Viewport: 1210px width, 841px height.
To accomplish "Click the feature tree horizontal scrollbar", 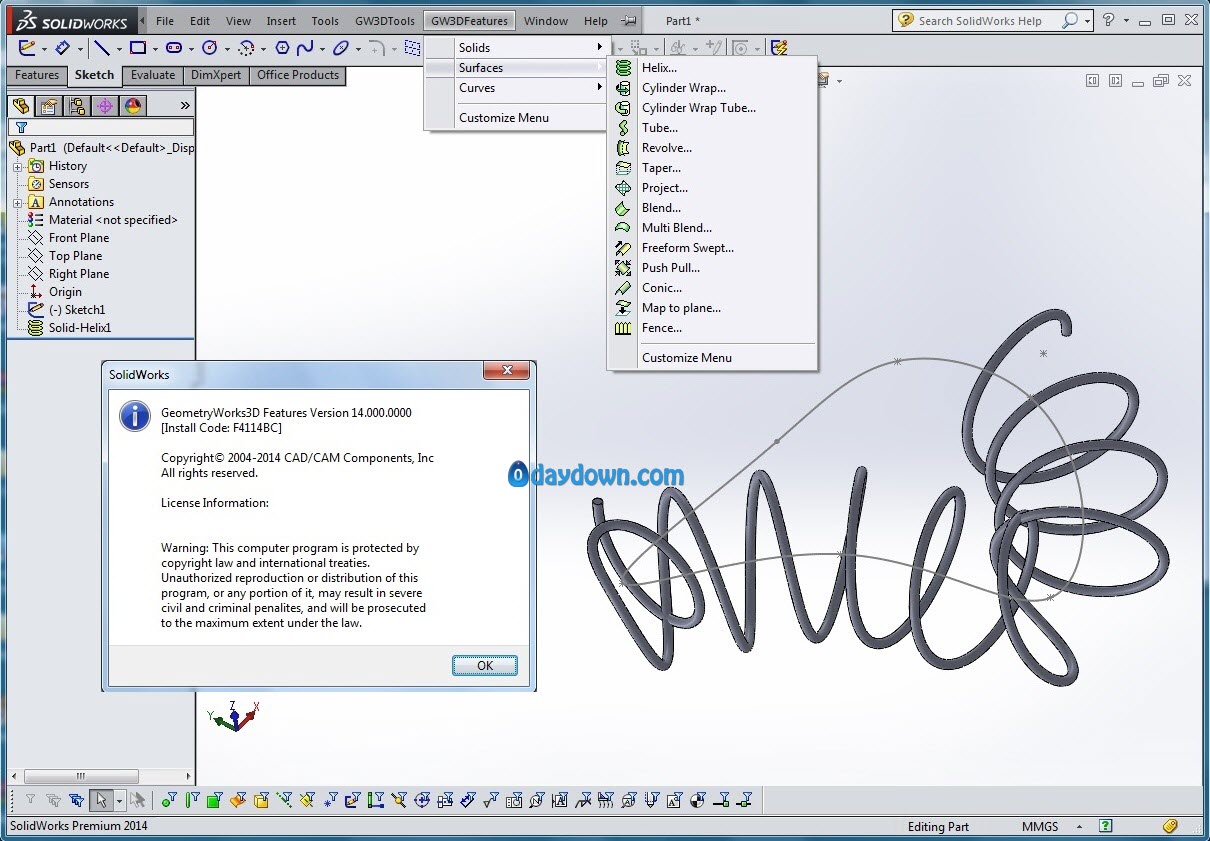I will click(x=81, y=776).
